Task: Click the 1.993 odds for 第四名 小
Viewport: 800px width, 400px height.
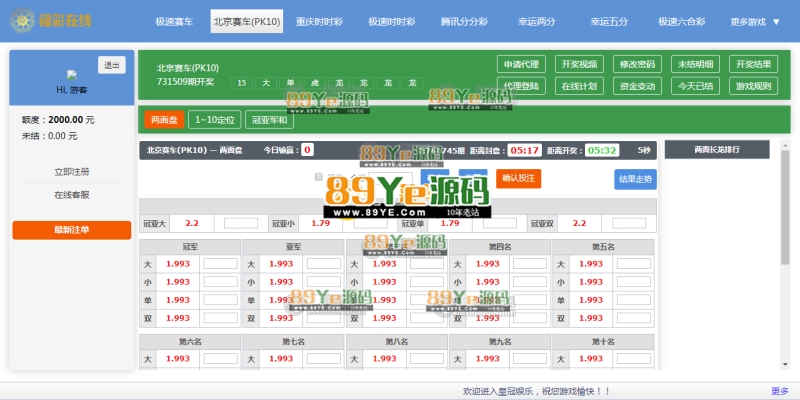Action: pos(487,282)
